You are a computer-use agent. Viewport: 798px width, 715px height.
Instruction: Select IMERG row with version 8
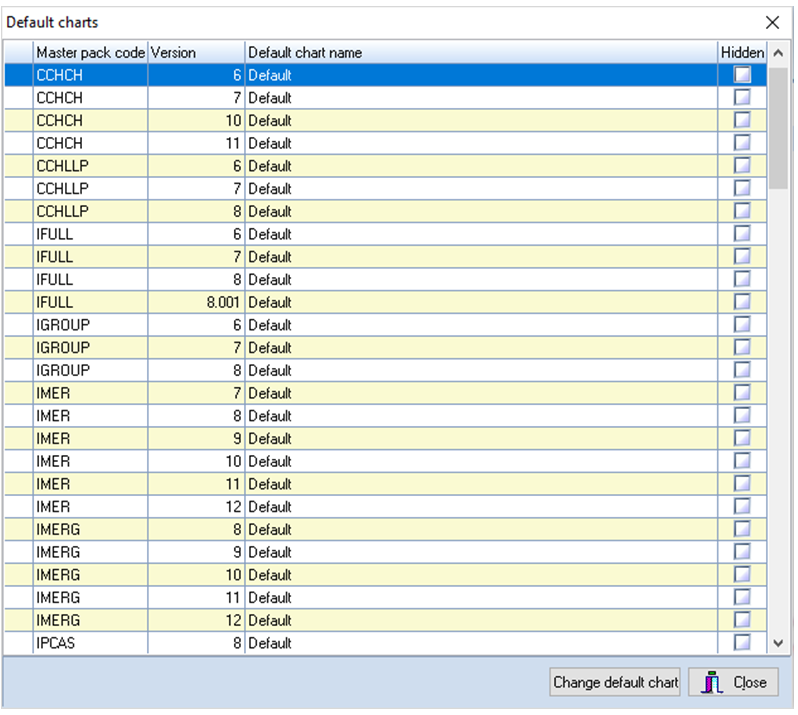[385, 529]
